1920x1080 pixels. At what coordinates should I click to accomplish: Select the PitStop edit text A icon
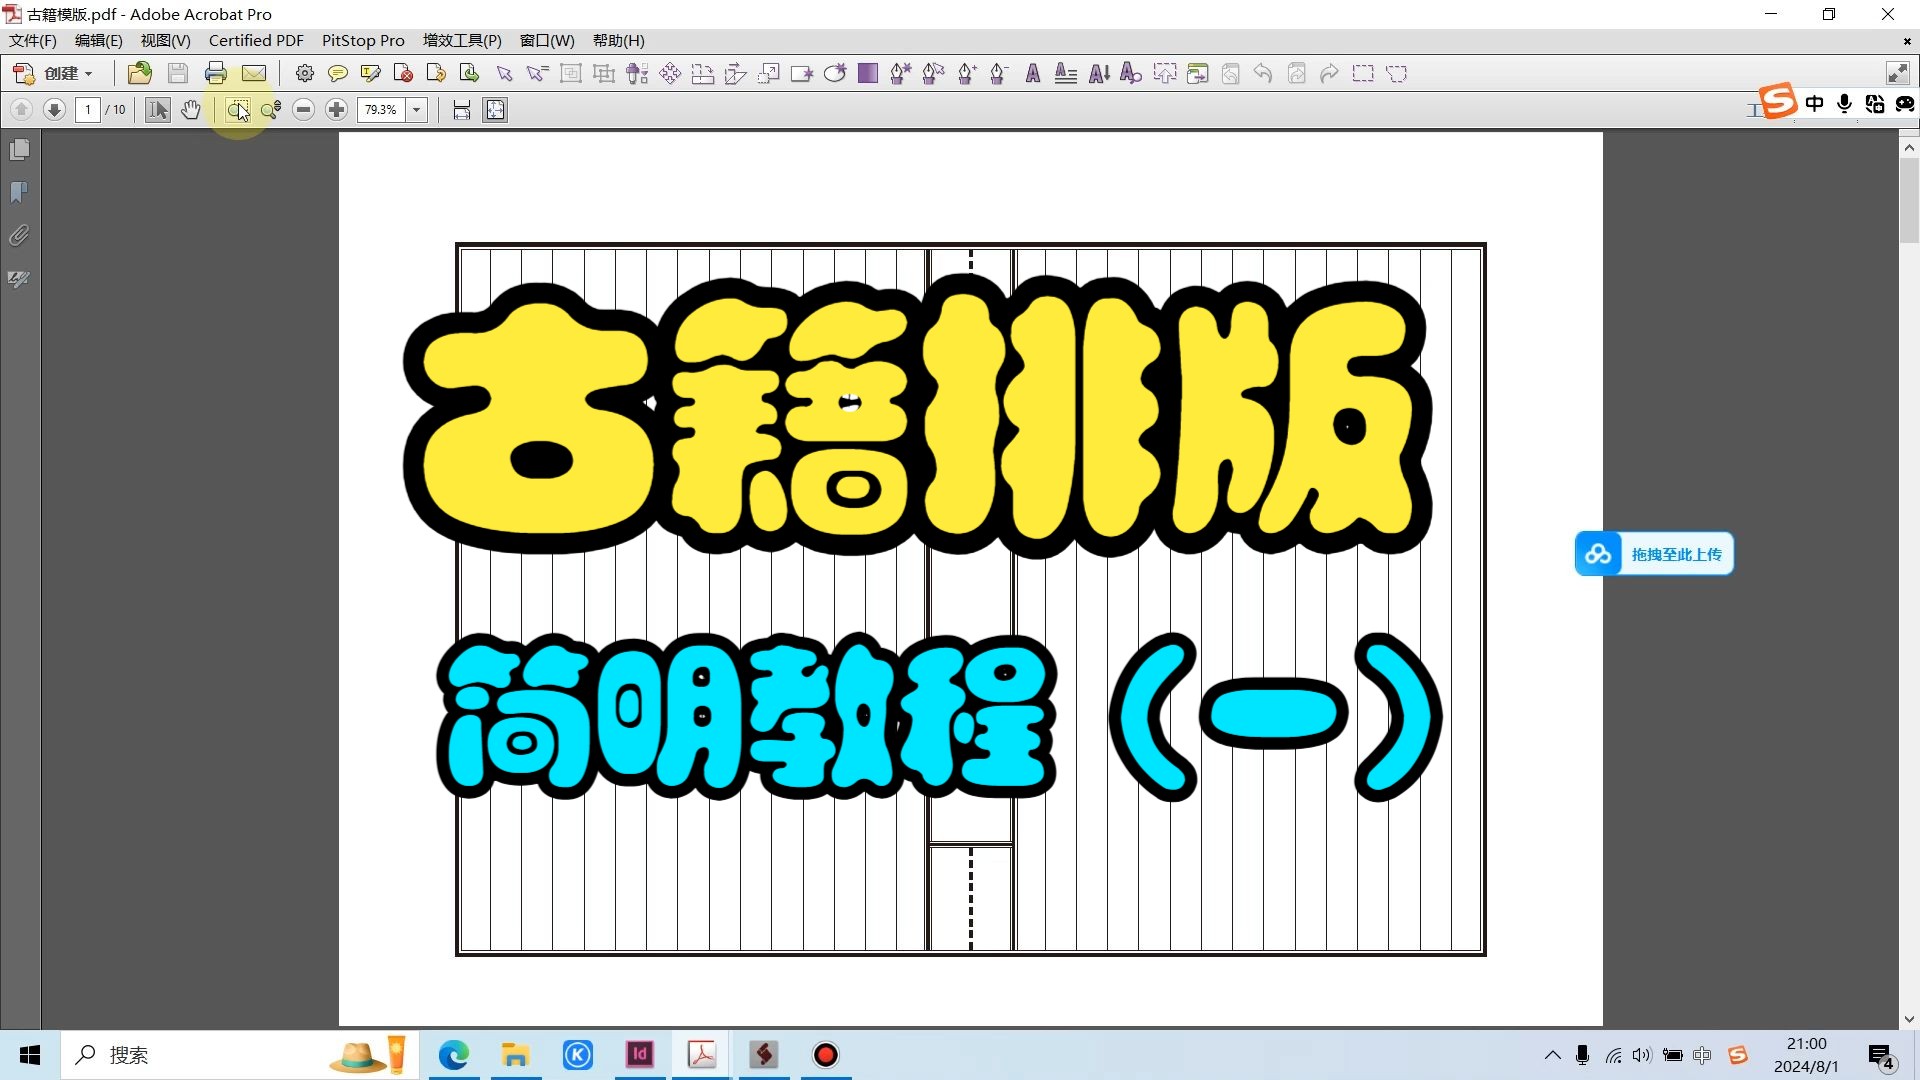1033,73
